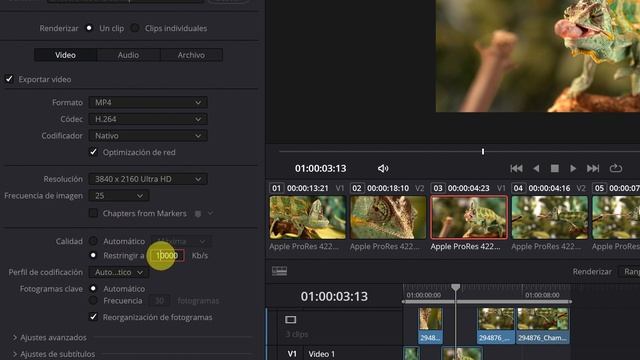
Task: Open the Códec dropdown showing H.264
Action: click(x=148, y=119)
